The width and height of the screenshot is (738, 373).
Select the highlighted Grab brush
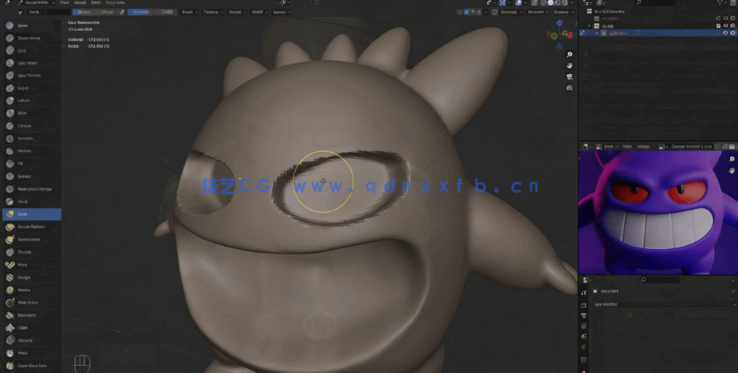tap(31, 214)
